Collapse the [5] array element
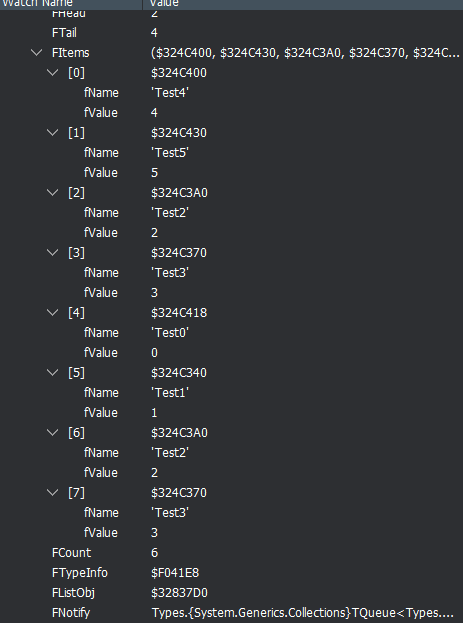Screen dimensions: 463x623 (52, 373)
